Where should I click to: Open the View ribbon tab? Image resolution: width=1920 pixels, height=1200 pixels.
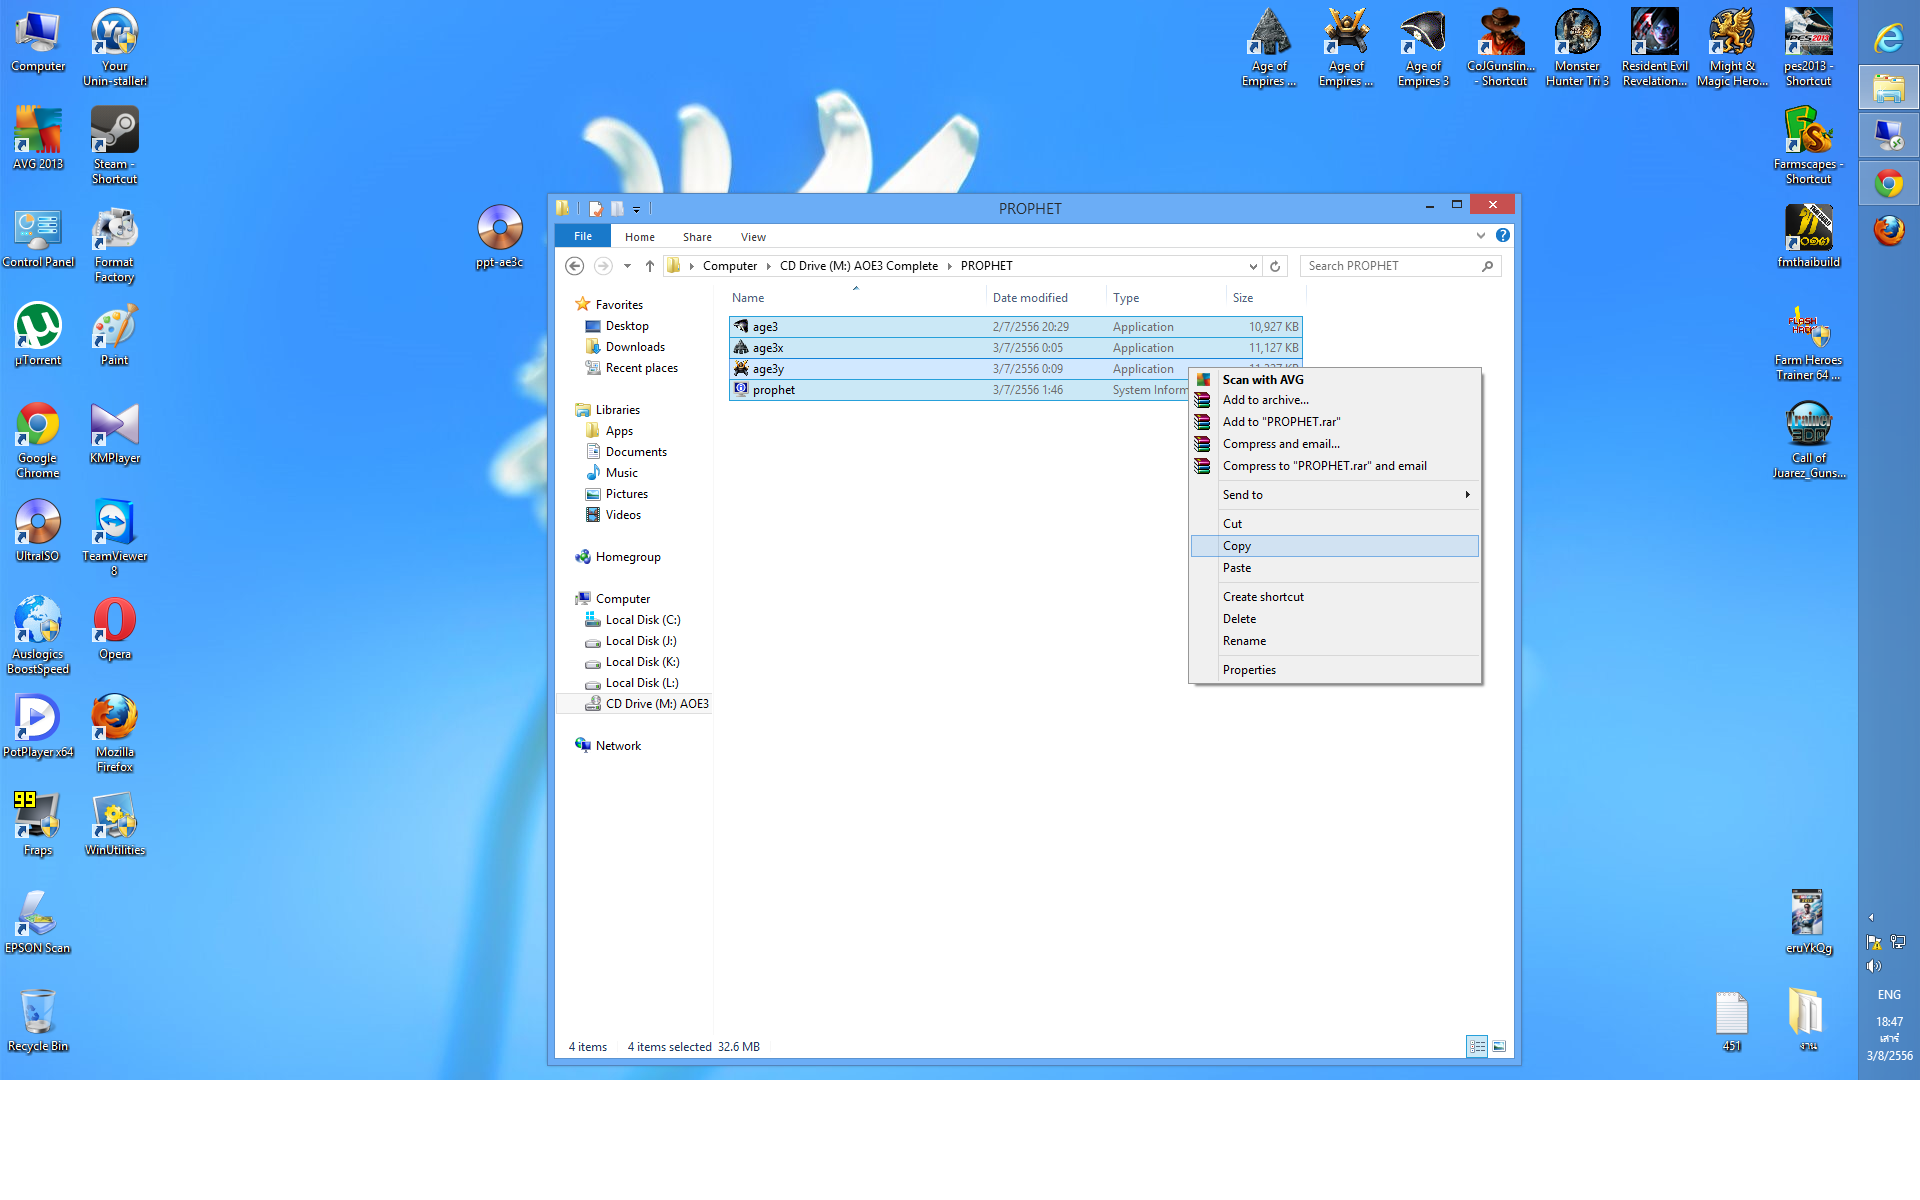(x=753, y=237)
